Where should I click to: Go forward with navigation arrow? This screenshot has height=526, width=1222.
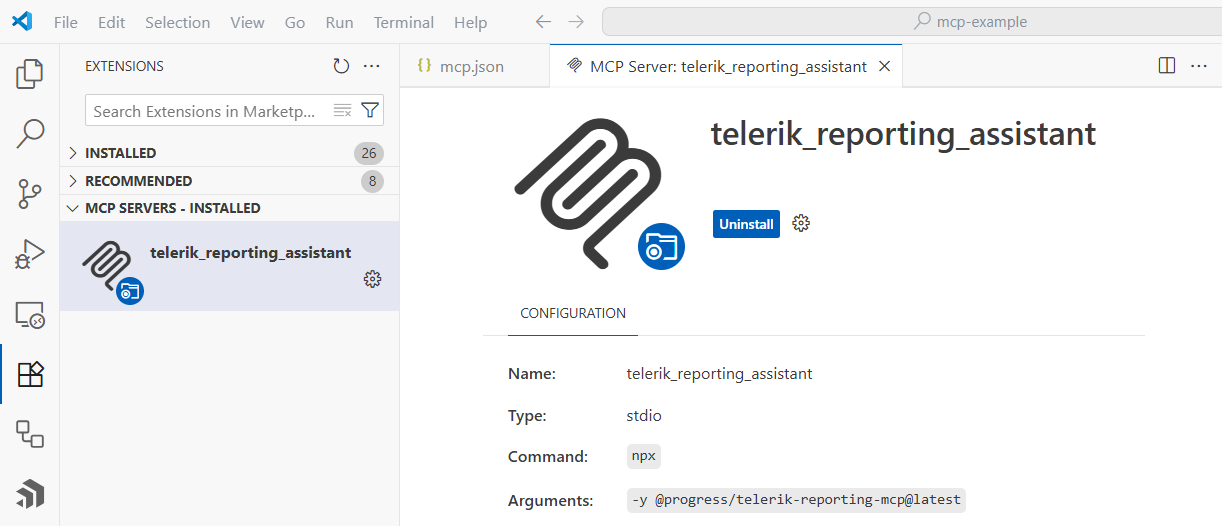pyautogui.click(x=576, y=21)
